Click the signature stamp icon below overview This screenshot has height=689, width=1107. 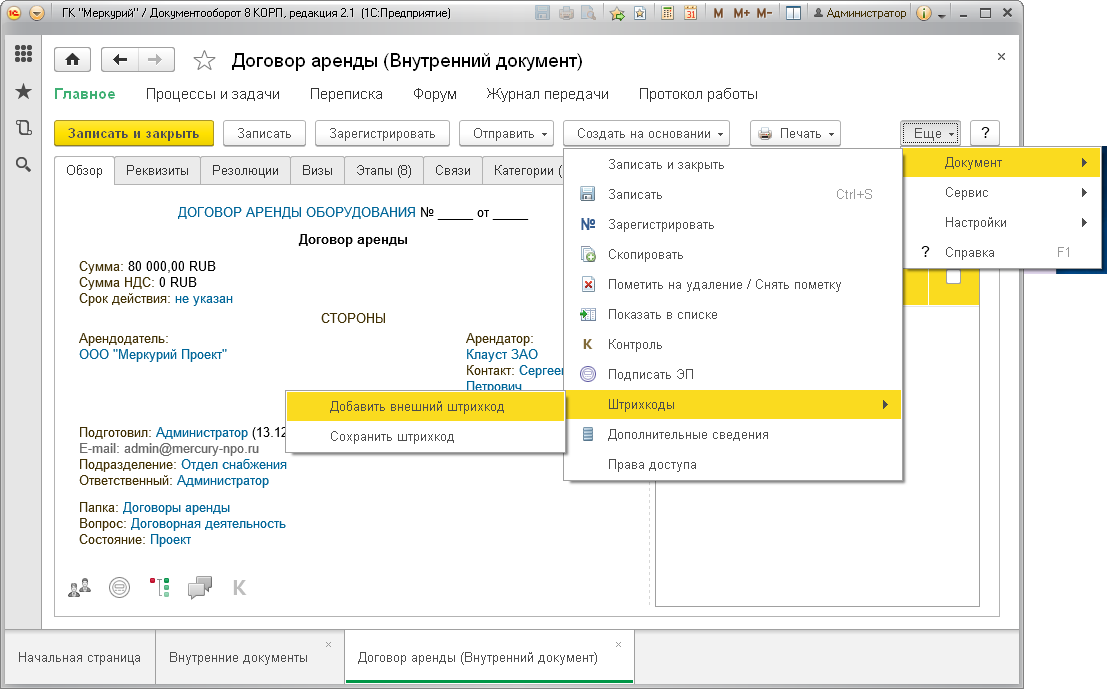(119, 587)
